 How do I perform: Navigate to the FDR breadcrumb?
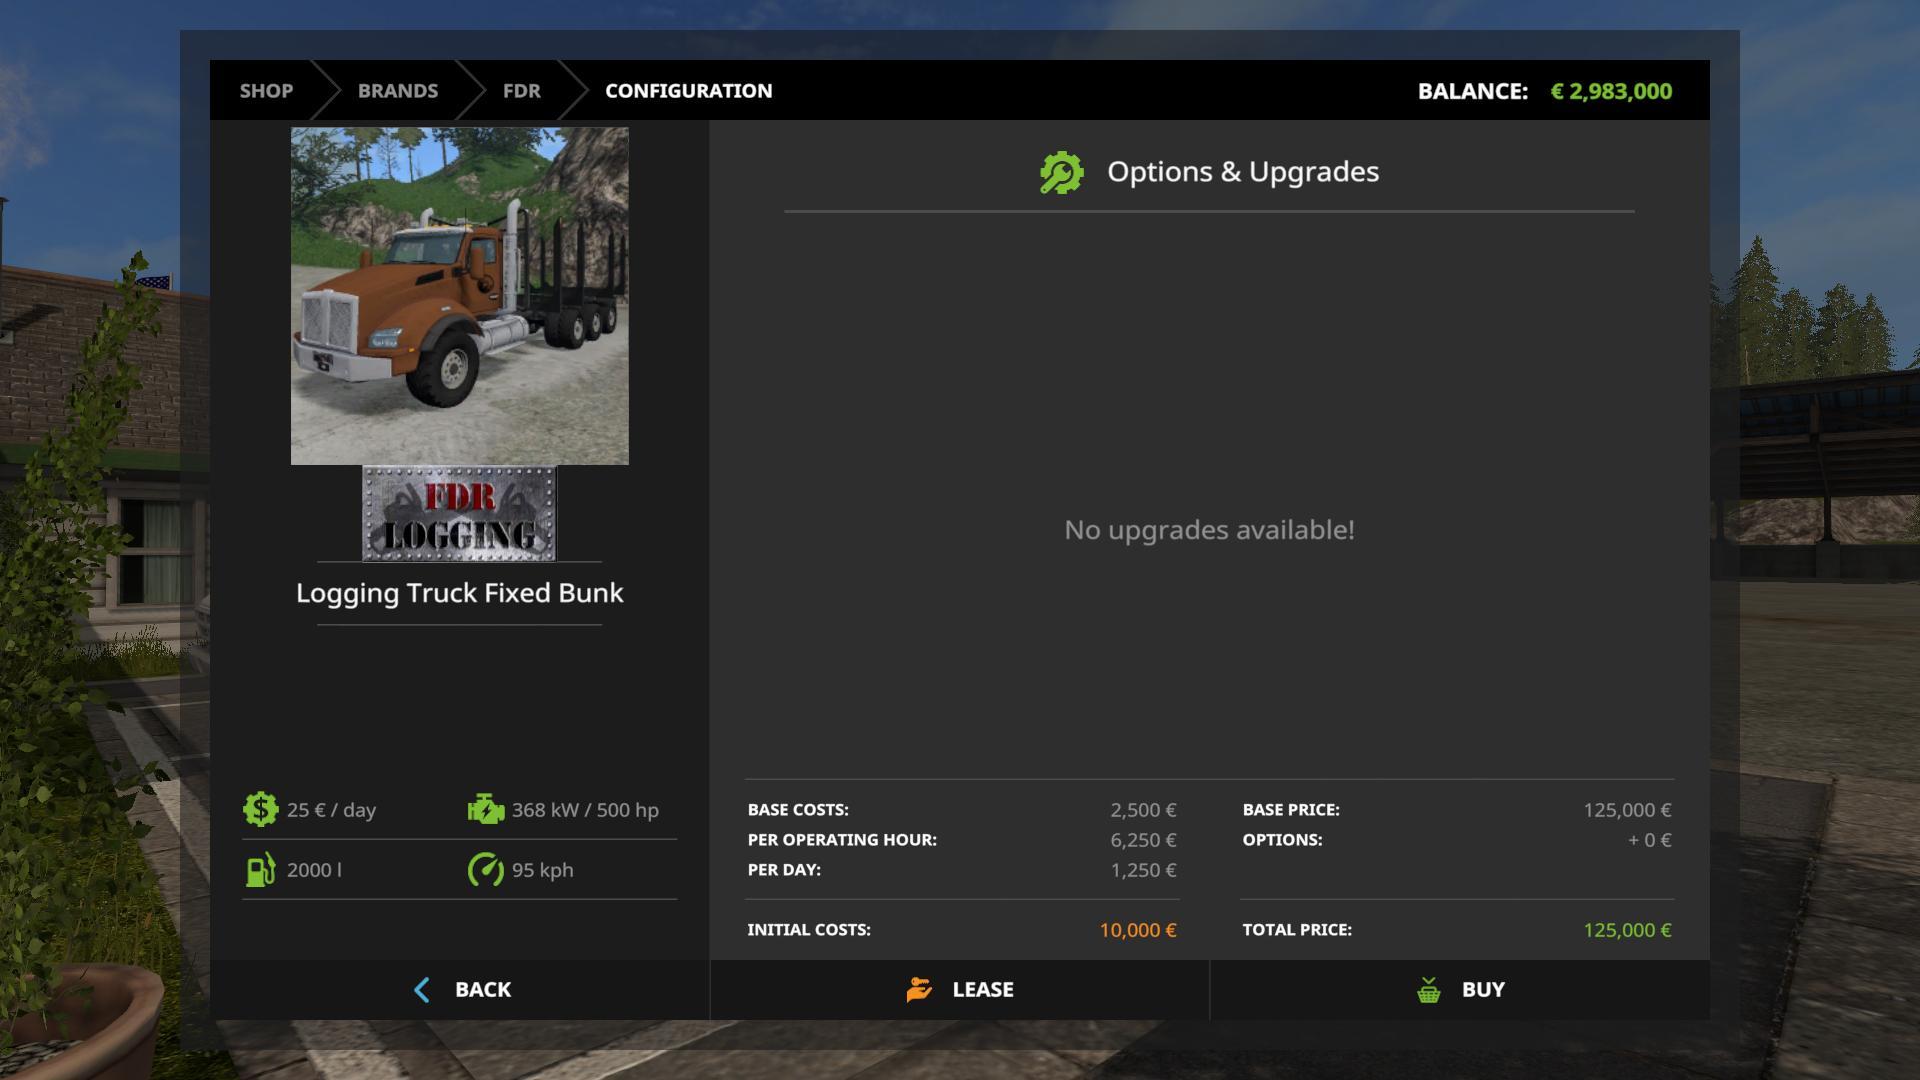521,91
